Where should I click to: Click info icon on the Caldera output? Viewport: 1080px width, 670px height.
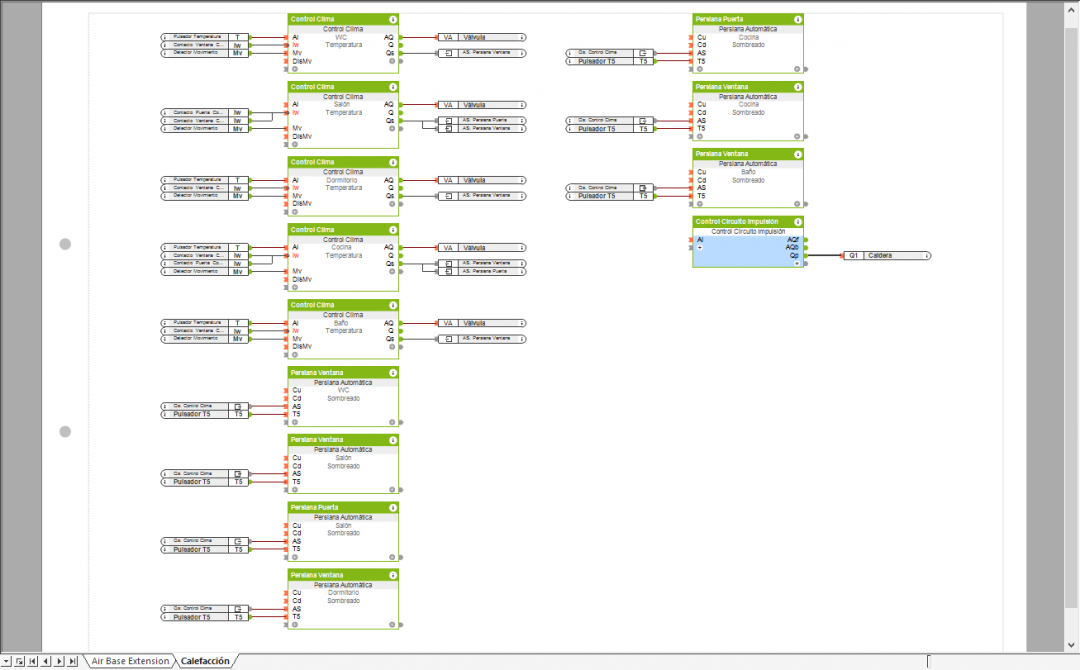pos(927,256)
